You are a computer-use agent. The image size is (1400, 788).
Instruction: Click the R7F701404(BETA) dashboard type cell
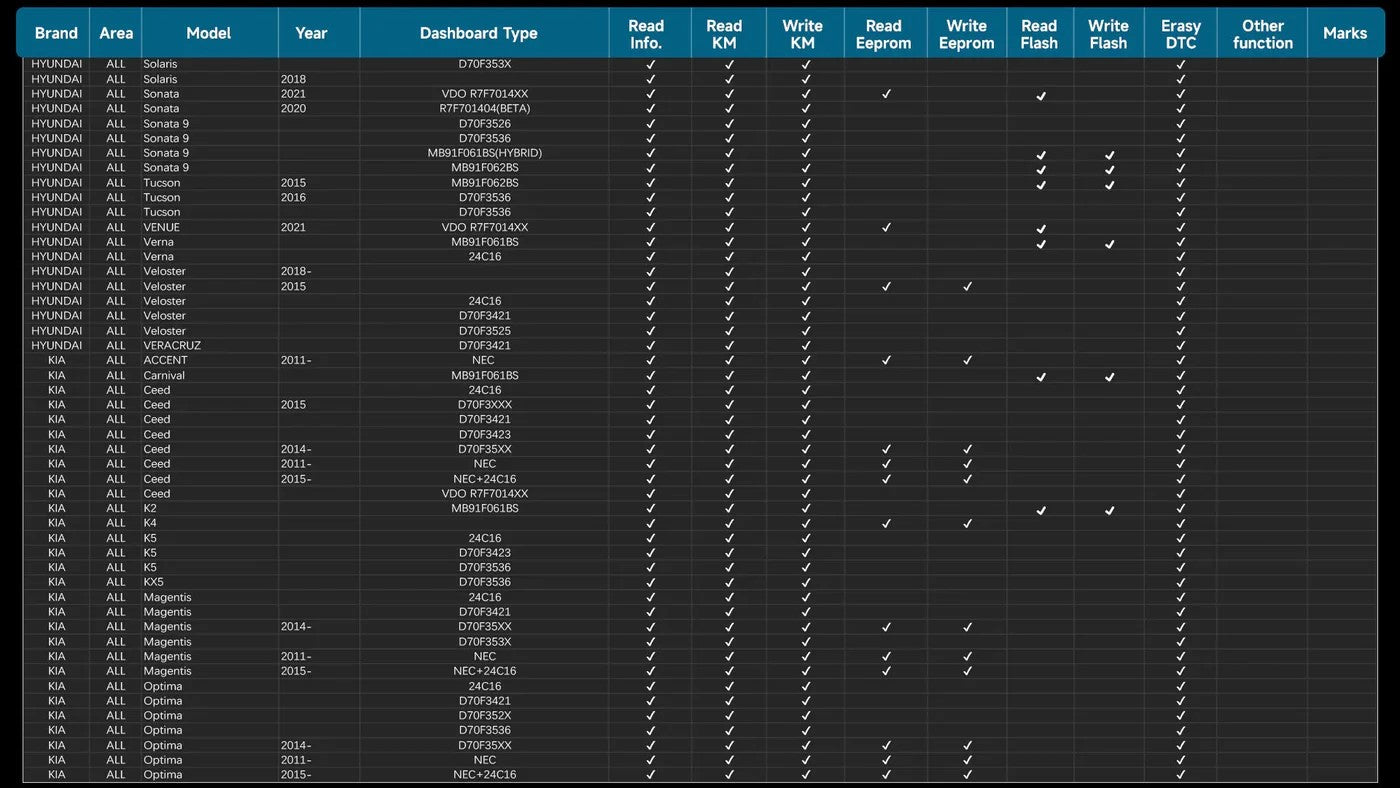484,109
